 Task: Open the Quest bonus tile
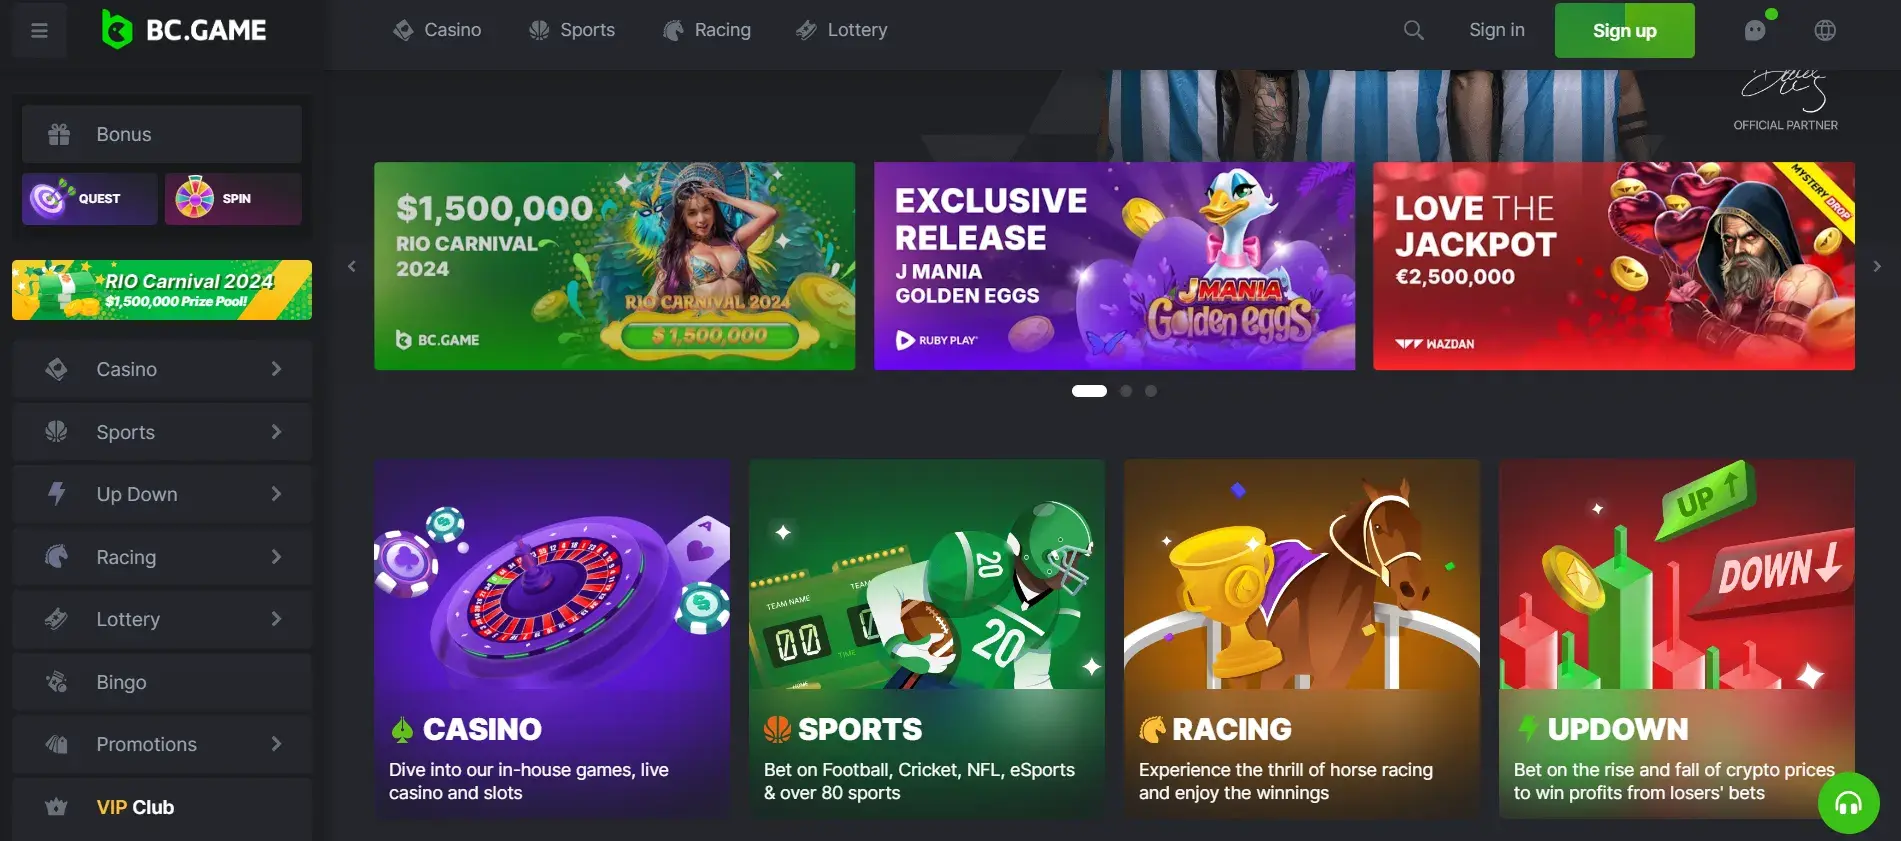(x=89, y=198)
